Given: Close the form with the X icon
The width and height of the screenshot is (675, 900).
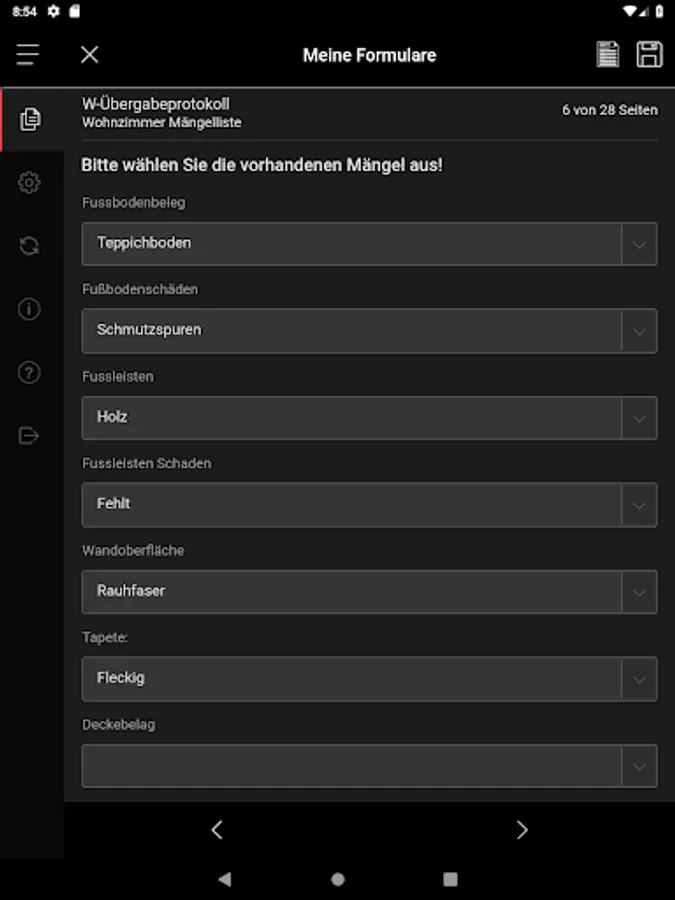Looking at the screenshot, I should [89, 54].
